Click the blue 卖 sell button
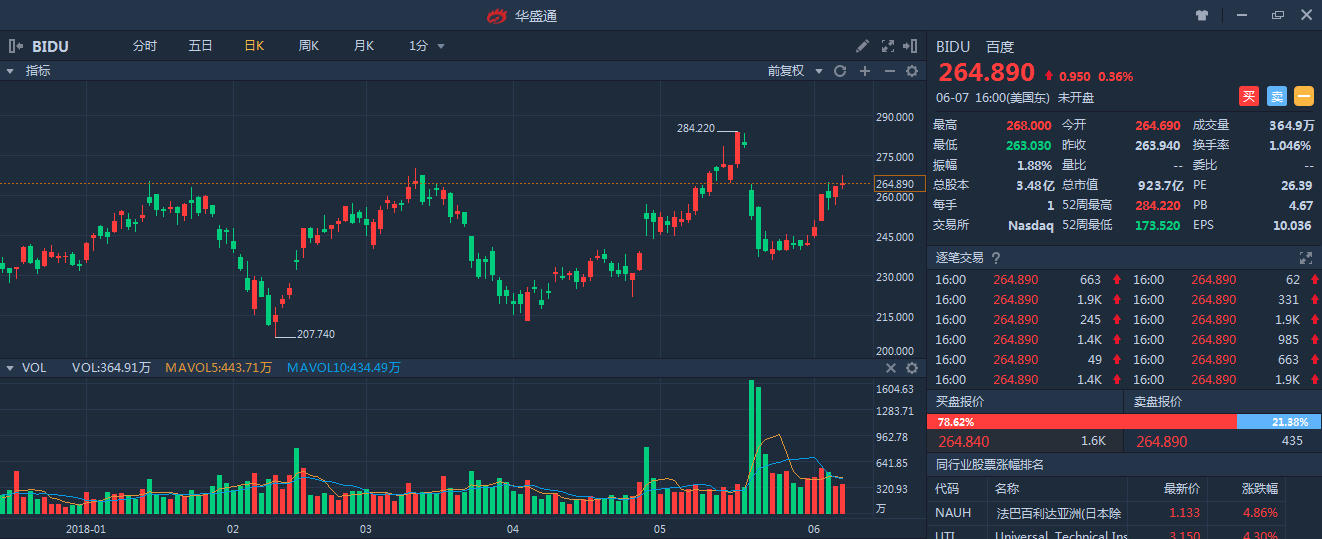Image resolution: width=1322 pixels, height=539 pixels. coord(1276,96)
